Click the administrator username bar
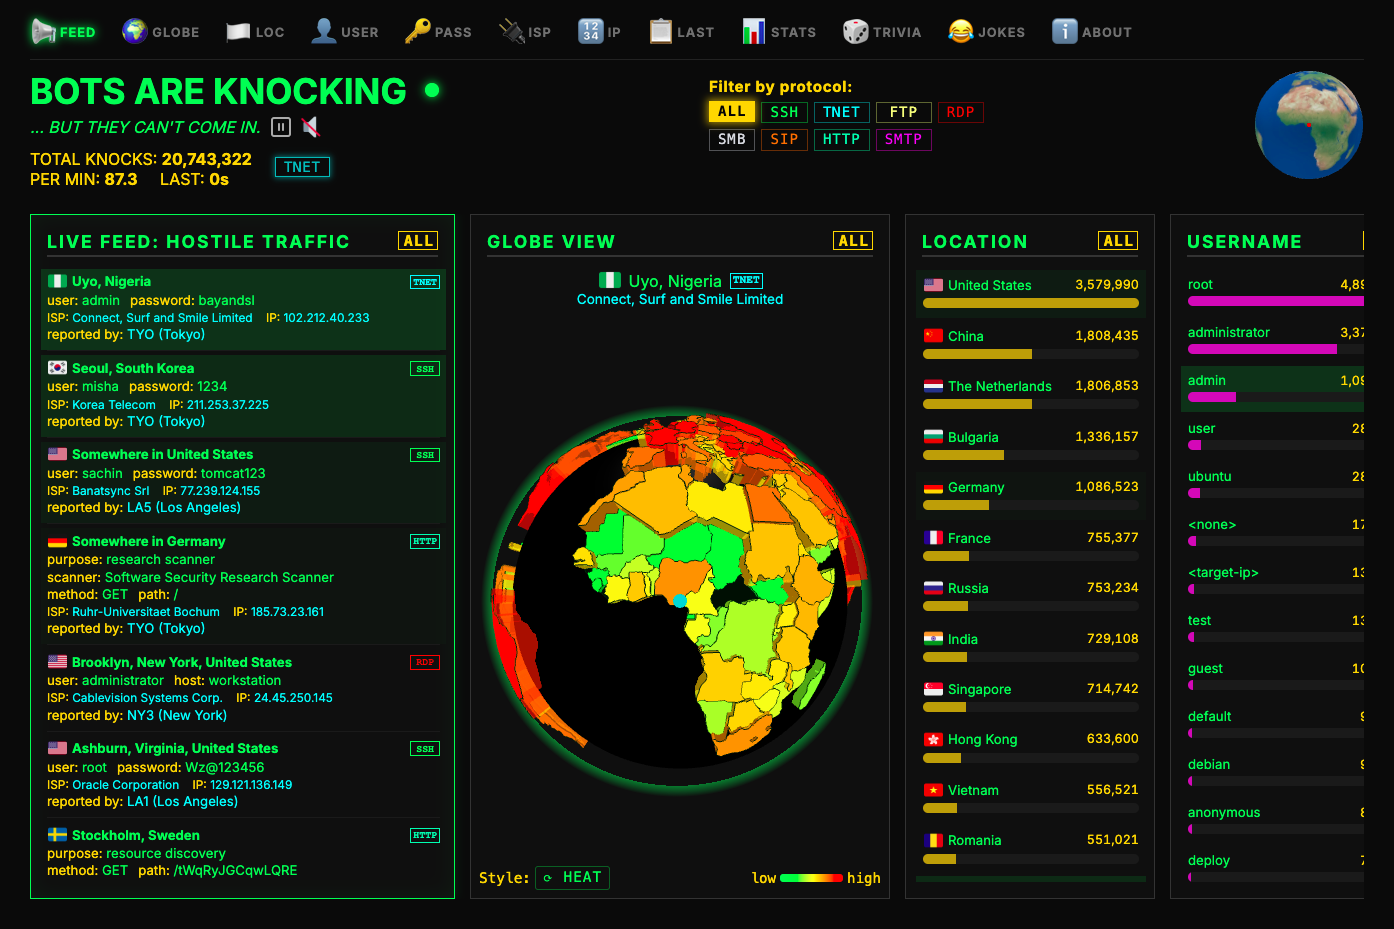The image size is (1394, 929). (x=1275, y=349)
